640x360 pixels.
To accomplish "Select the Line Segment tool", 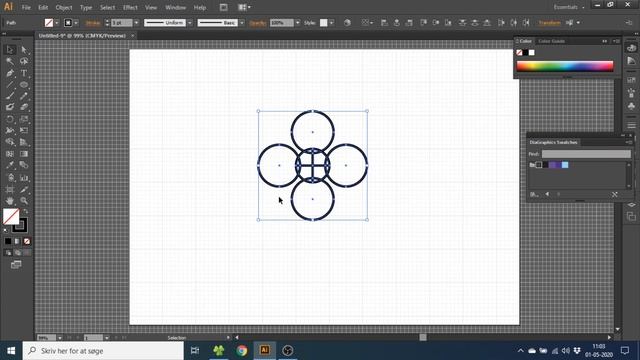I will click(10, 85).
